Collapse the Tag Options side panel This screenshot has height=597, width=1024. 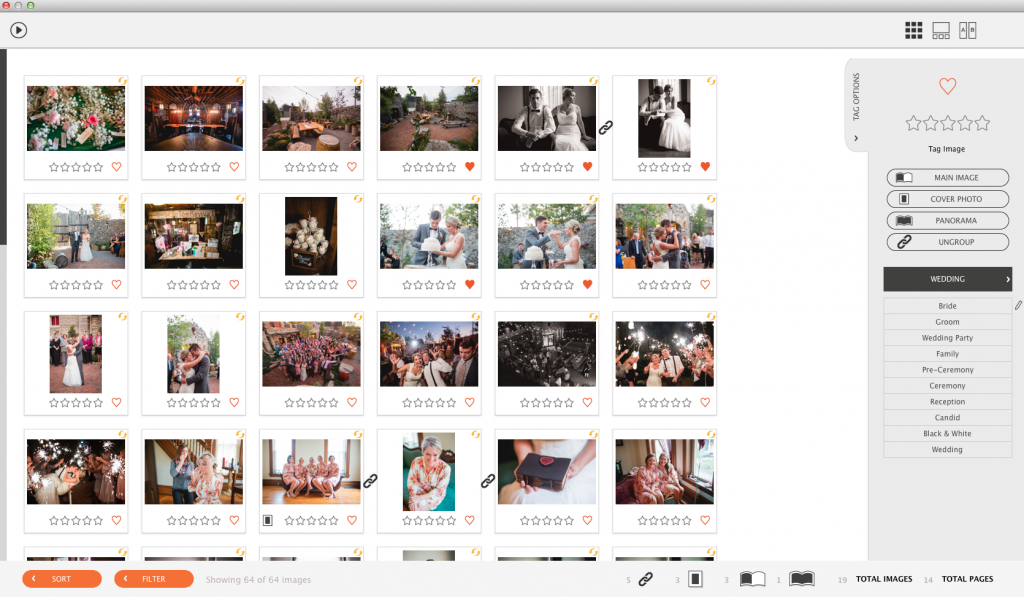coord(856,138)
